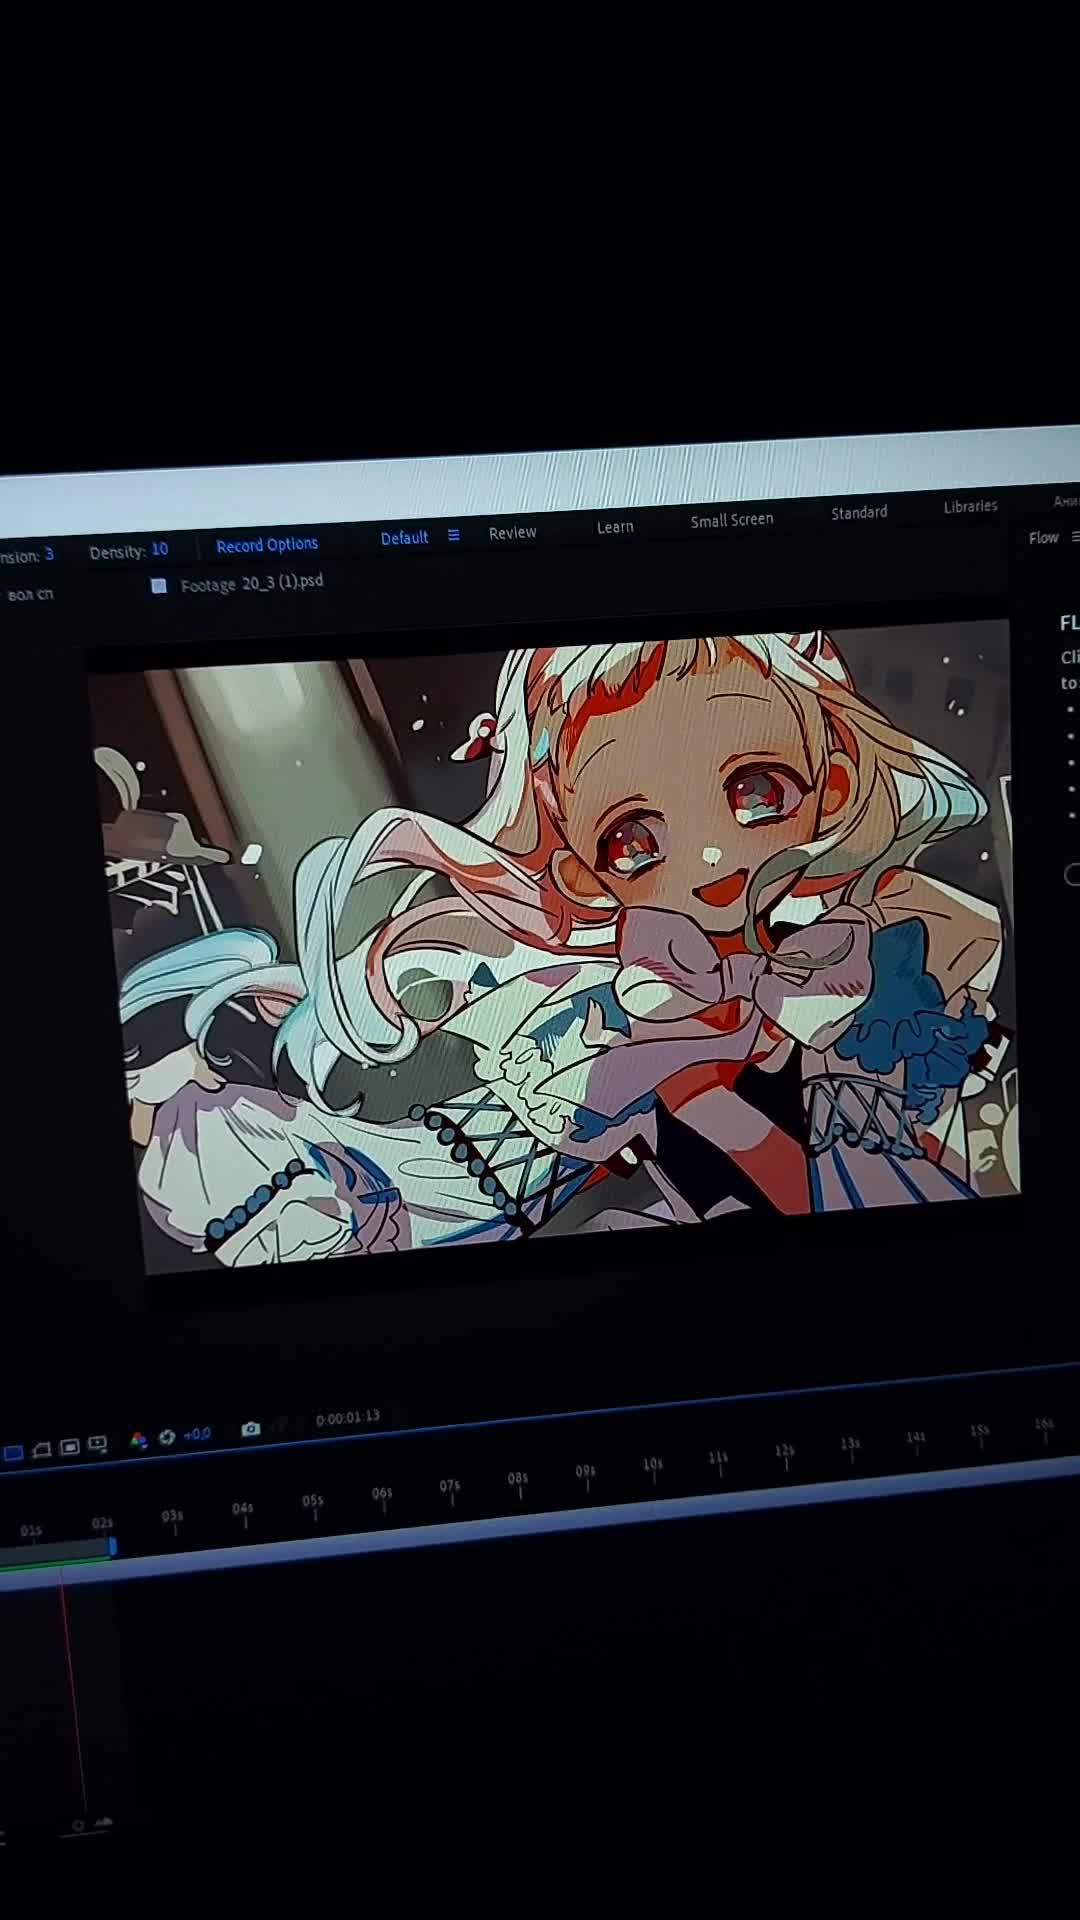This screenshot has width=1080, height=1920.
Task: Click the 02s timeline ruler mark
Action: (102, 1524)
